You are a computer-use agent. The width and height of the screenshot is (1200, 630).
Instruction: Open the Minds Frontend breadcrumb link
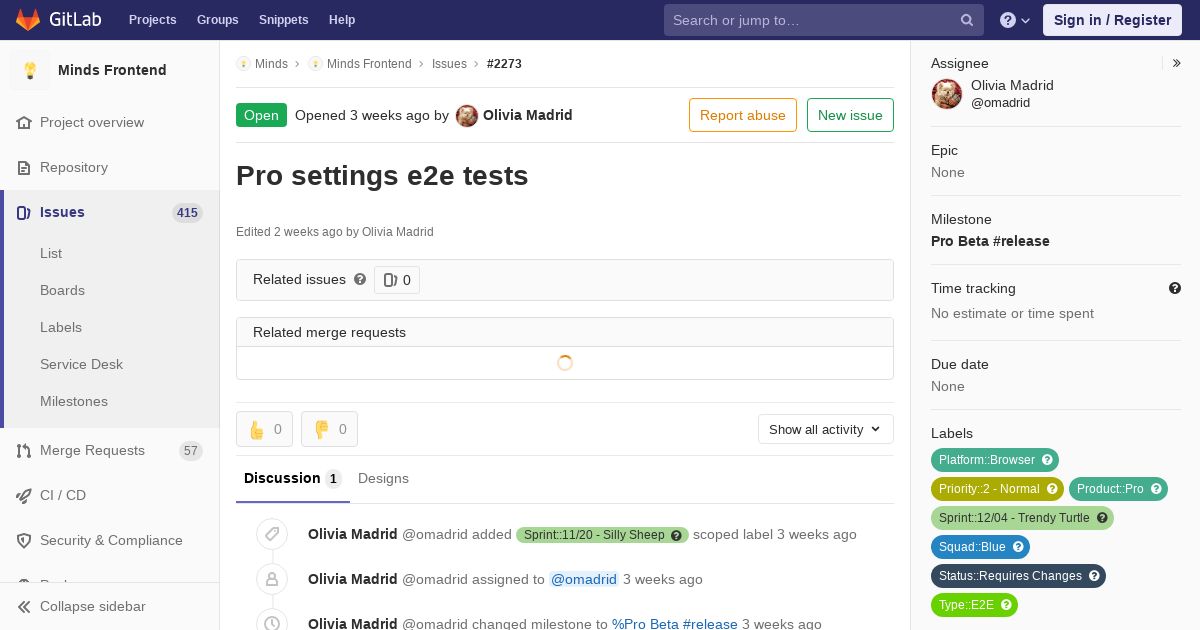pos(369,64)
